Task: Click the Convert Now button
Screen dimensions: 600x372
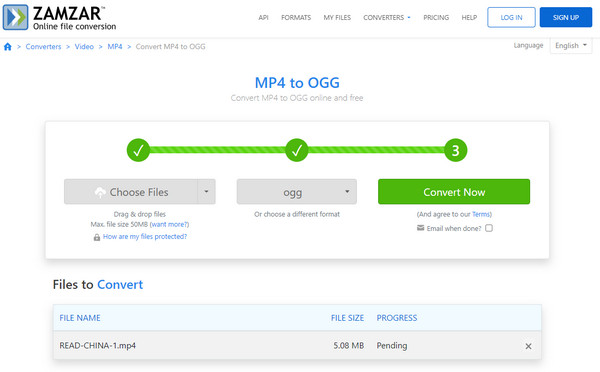Action: coord(454,191)
